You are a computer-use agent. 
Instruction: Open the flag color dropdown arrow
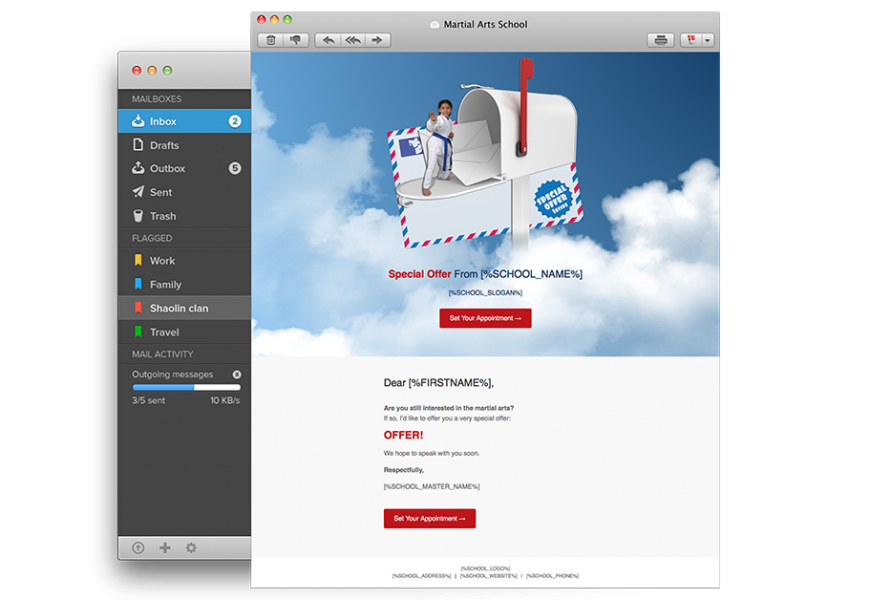[x=707, y=40]
